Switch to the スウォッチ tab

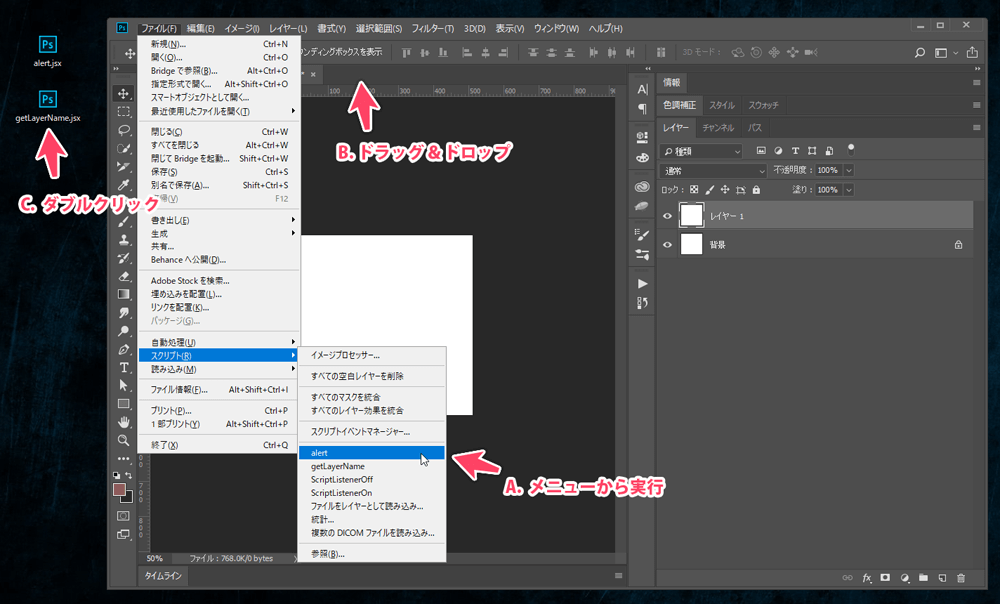click(763, 105)
